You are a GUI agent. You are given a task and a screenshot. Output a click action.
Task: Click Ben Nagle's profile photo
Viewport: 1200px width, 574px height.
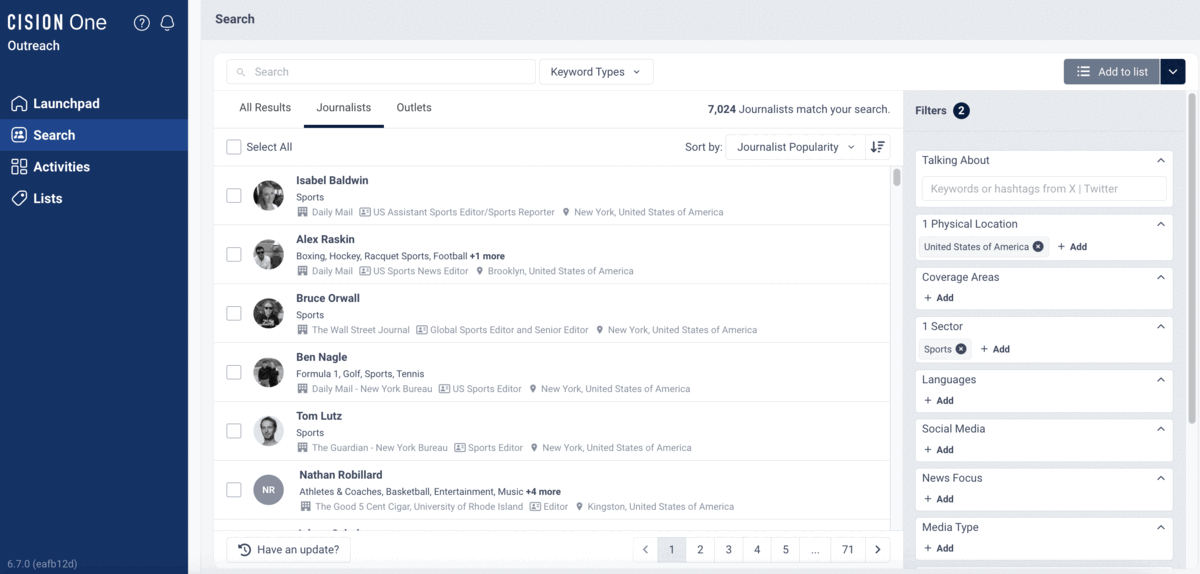click(x=268, y=373)
